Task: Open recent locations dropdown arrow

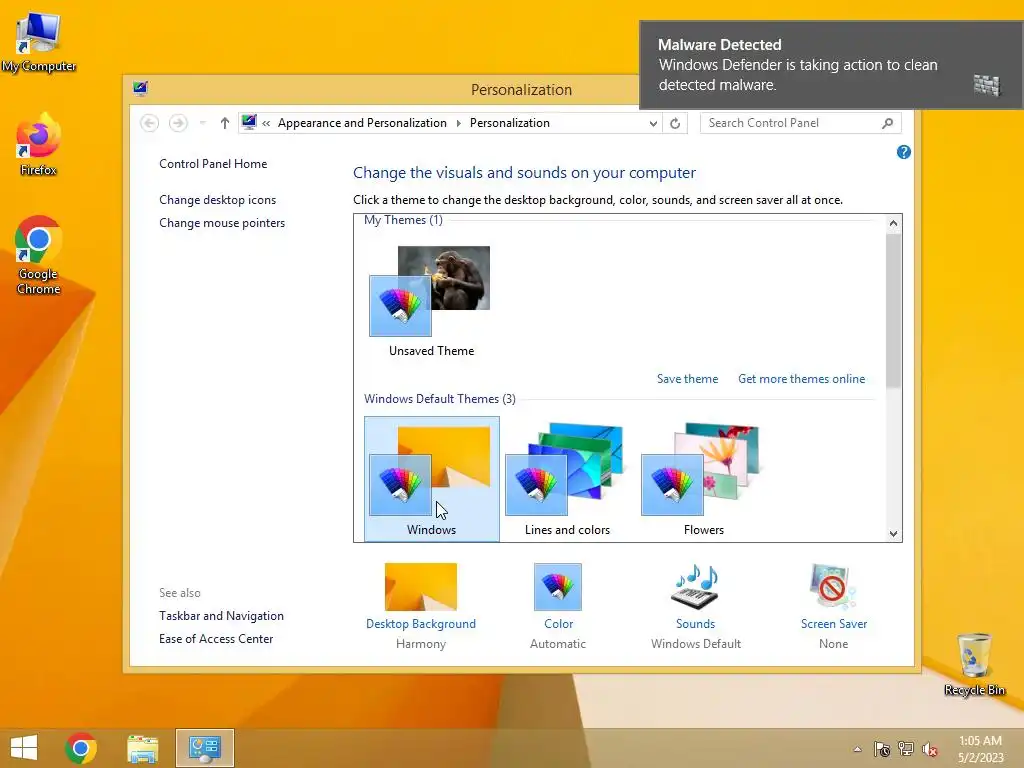Action: click(202, 123)
